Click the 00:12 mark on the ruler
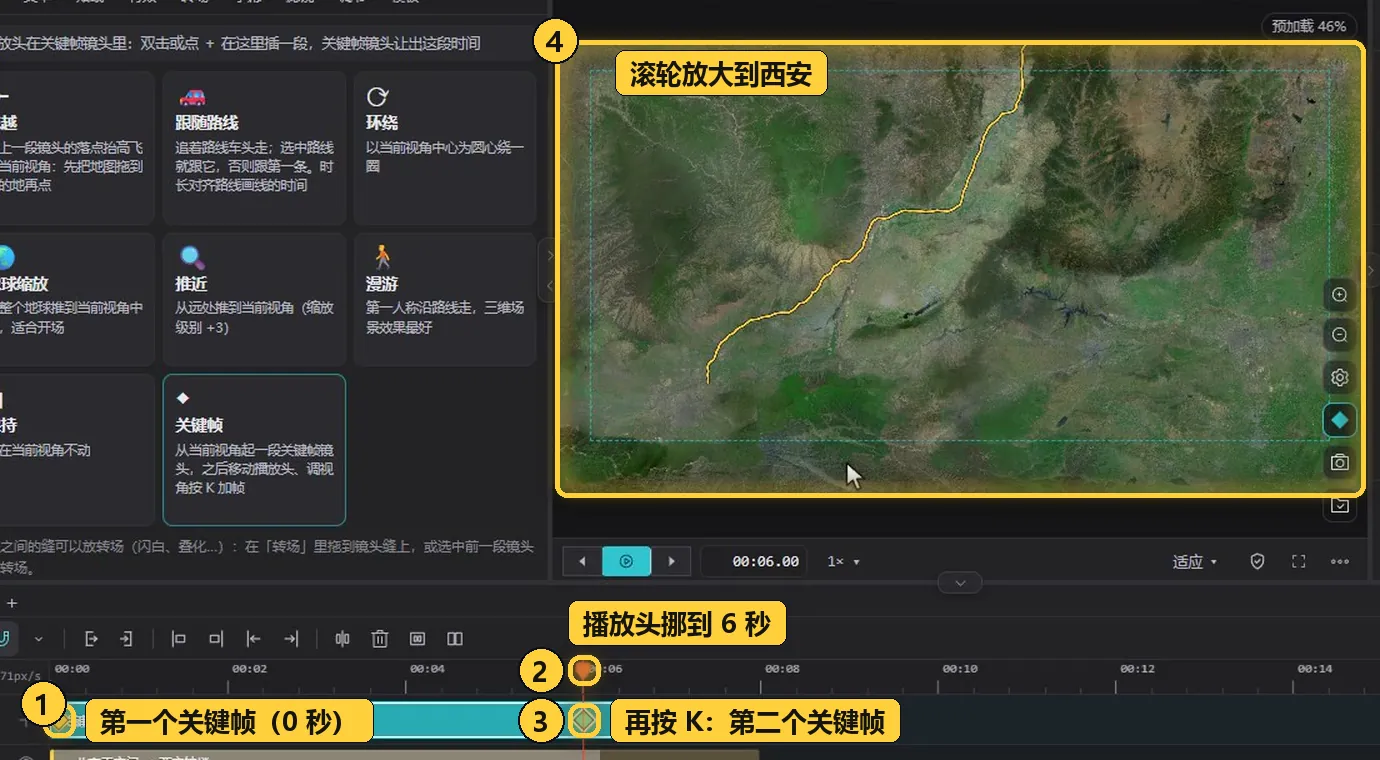This screenshot has width=1380, height=760. [x=1137, y=668]
